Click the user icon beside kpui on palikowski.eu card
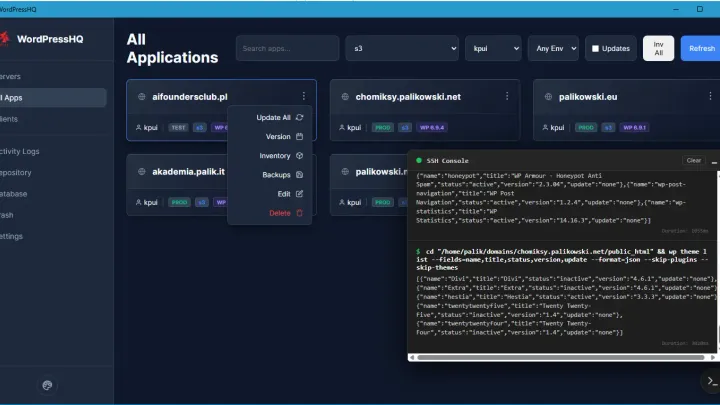 [x=545, y=128]
